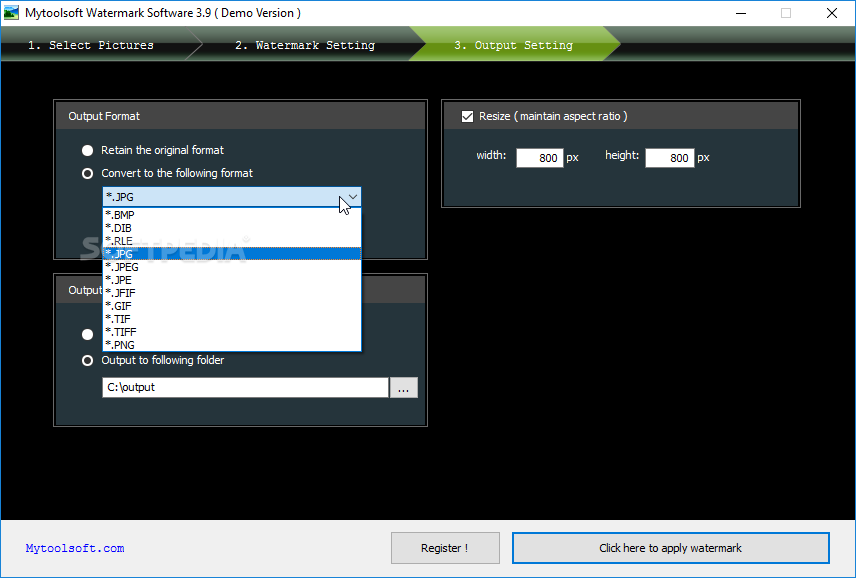Image resolution: width=856 pixels, height=578 pixels.
Task: Choose *.RLE from the format list
Action: (x=232, y=241)
